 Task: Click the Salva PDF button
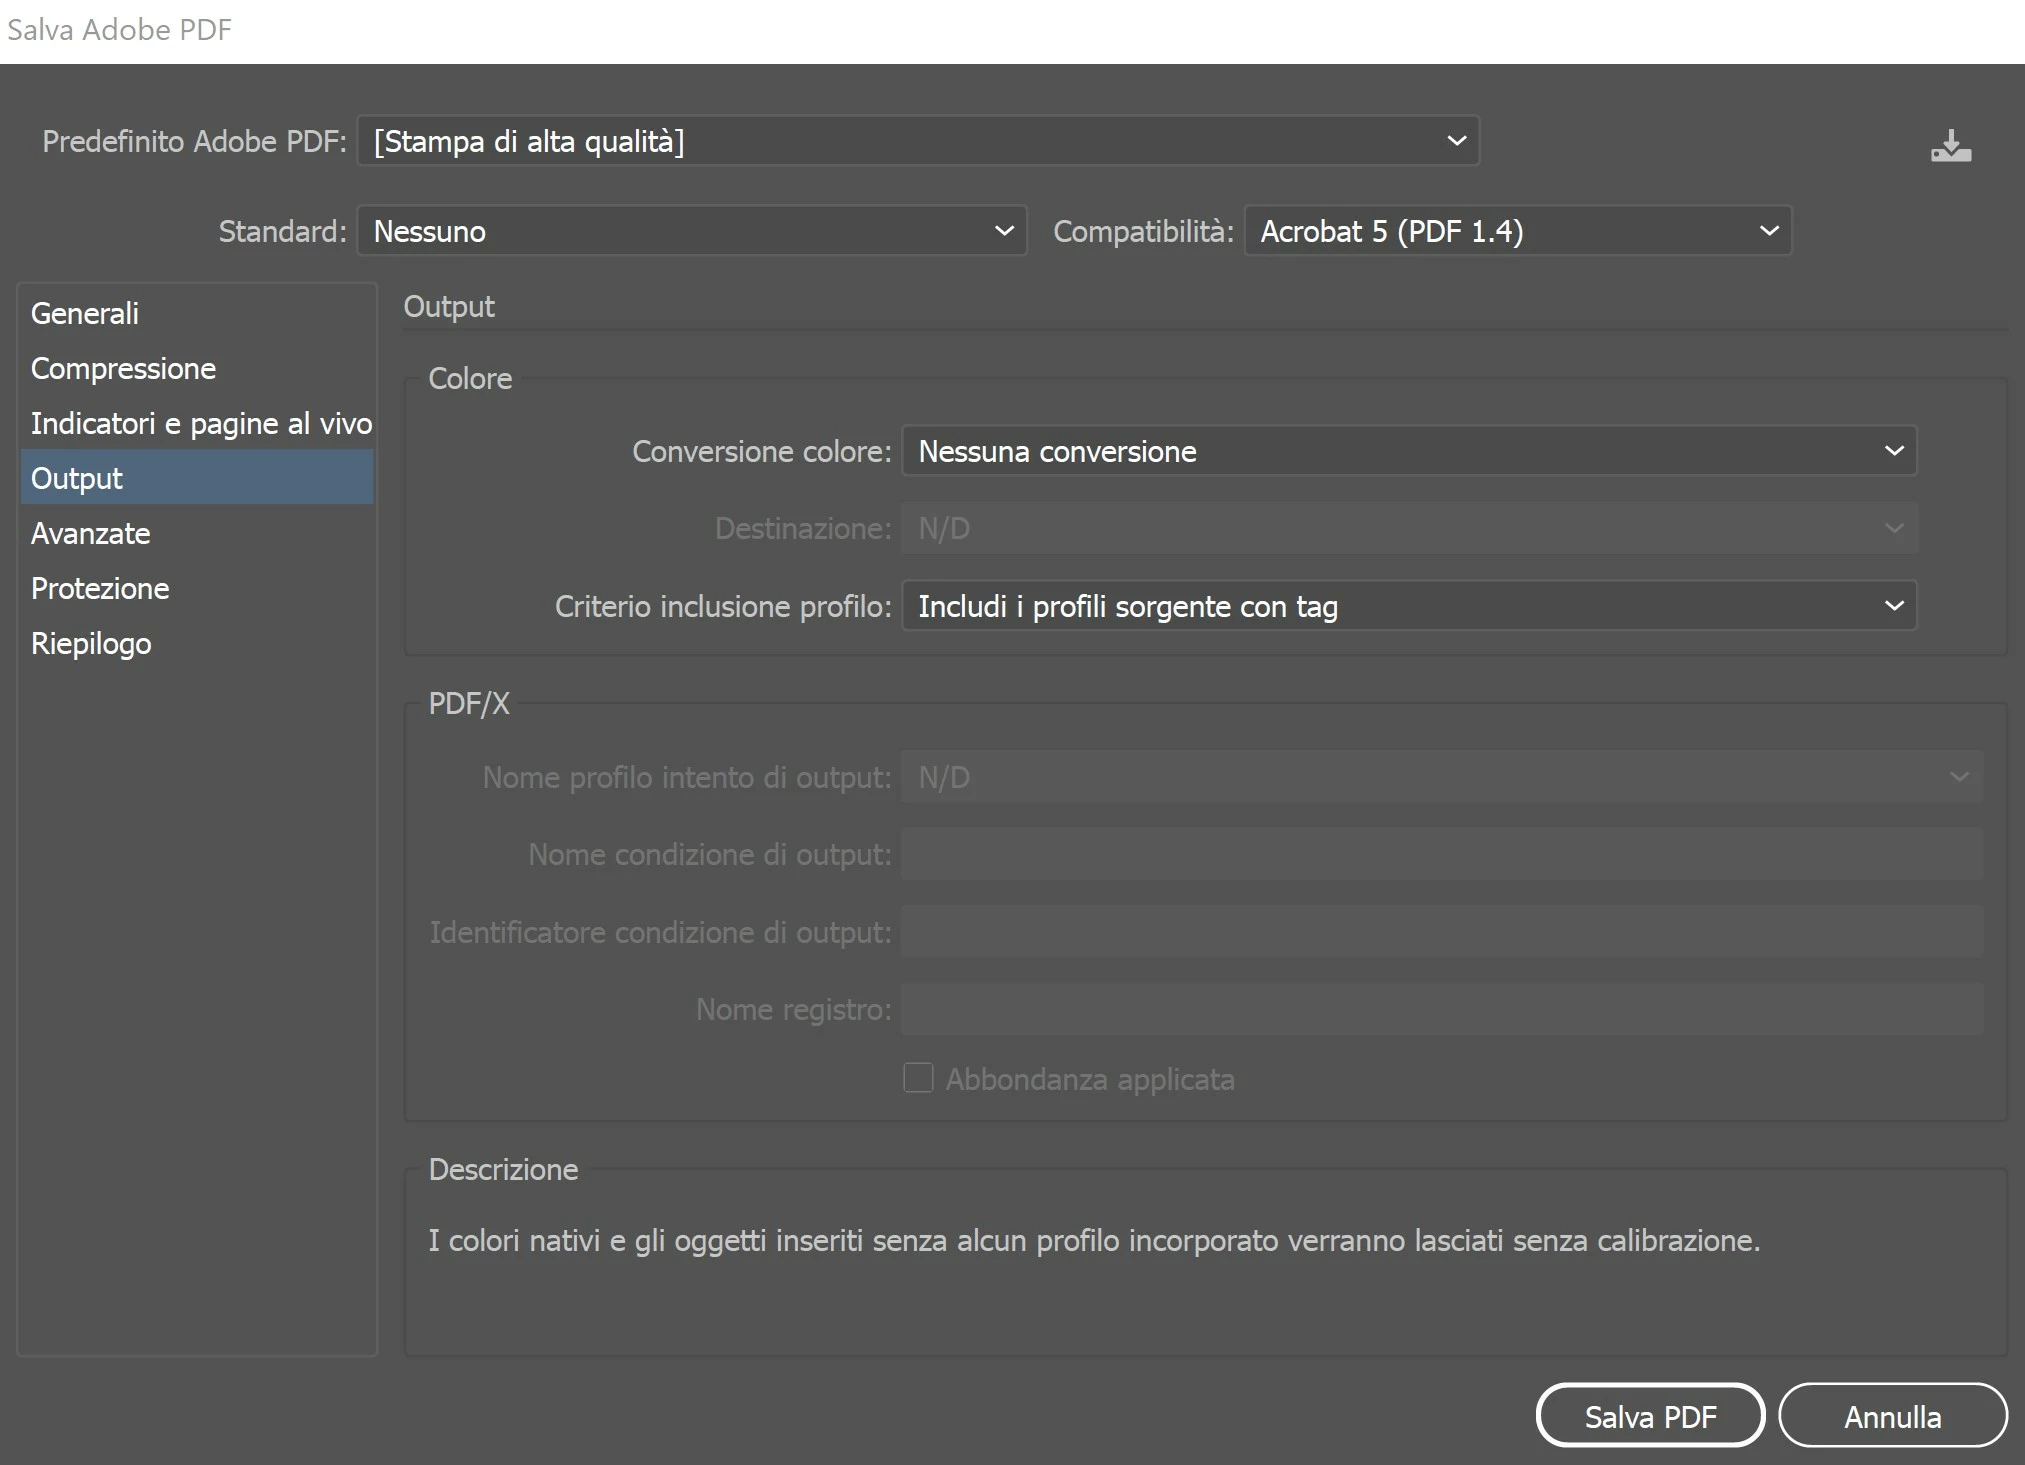point(1650,1416)
